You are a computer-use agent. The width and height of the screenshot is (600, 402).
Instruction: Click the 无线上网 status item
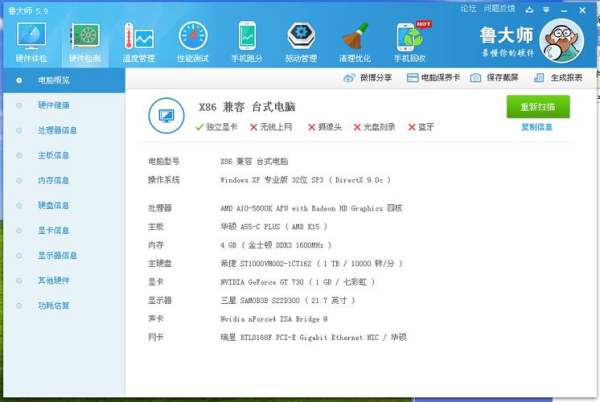pos(271,127)
